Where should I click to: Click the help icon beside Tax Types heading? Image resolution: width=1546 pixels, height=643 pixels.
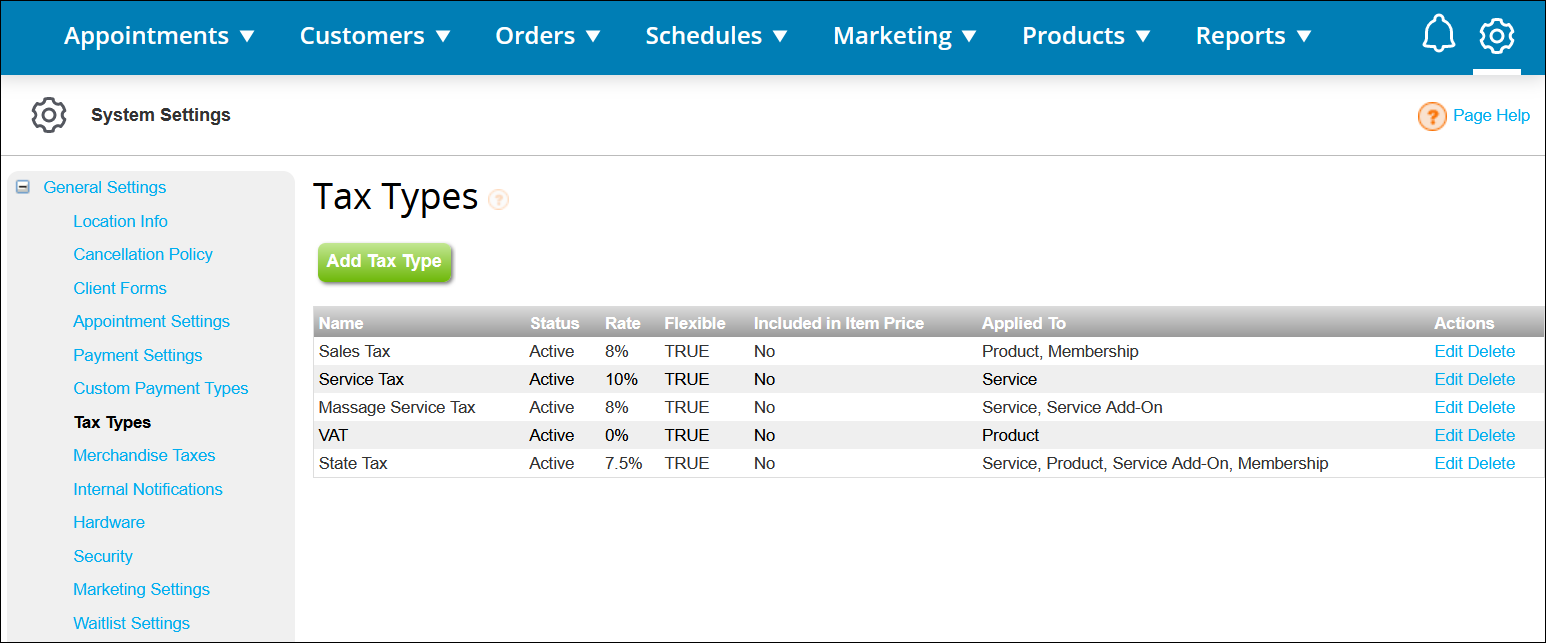coord(499,200)
